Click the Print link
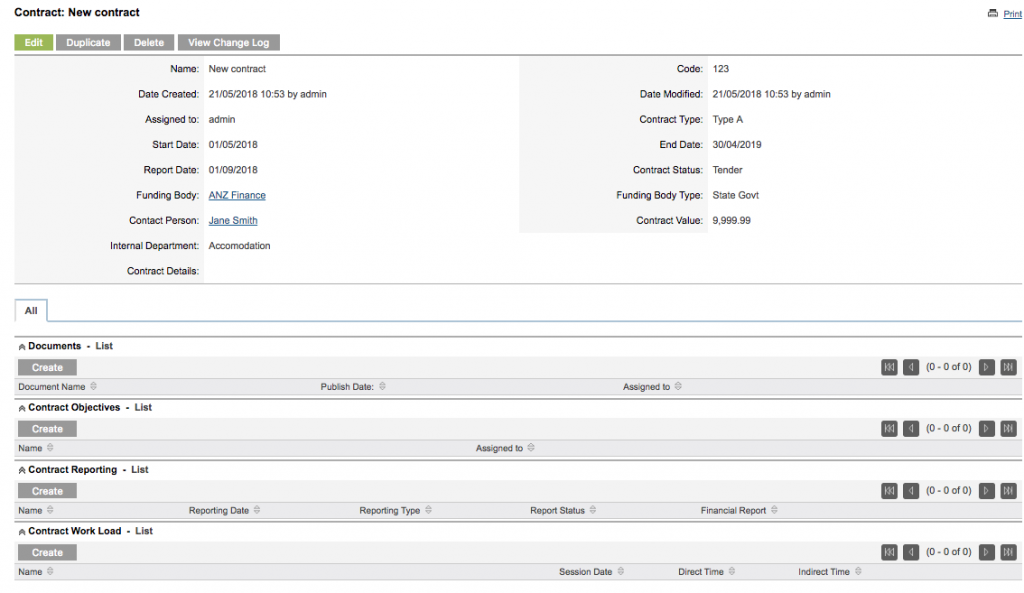 (1012, 14)
